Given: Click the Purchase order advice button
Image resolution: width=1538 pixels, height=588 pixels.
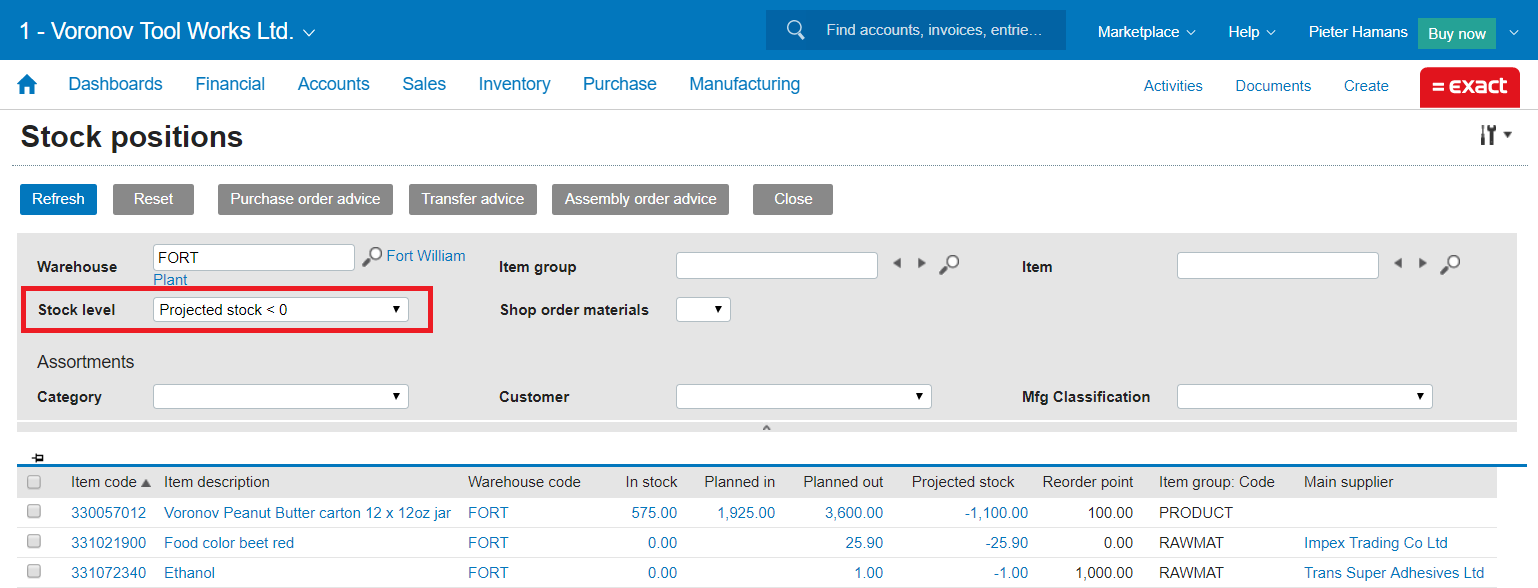Looking at the screenshot, I should 305,199.
